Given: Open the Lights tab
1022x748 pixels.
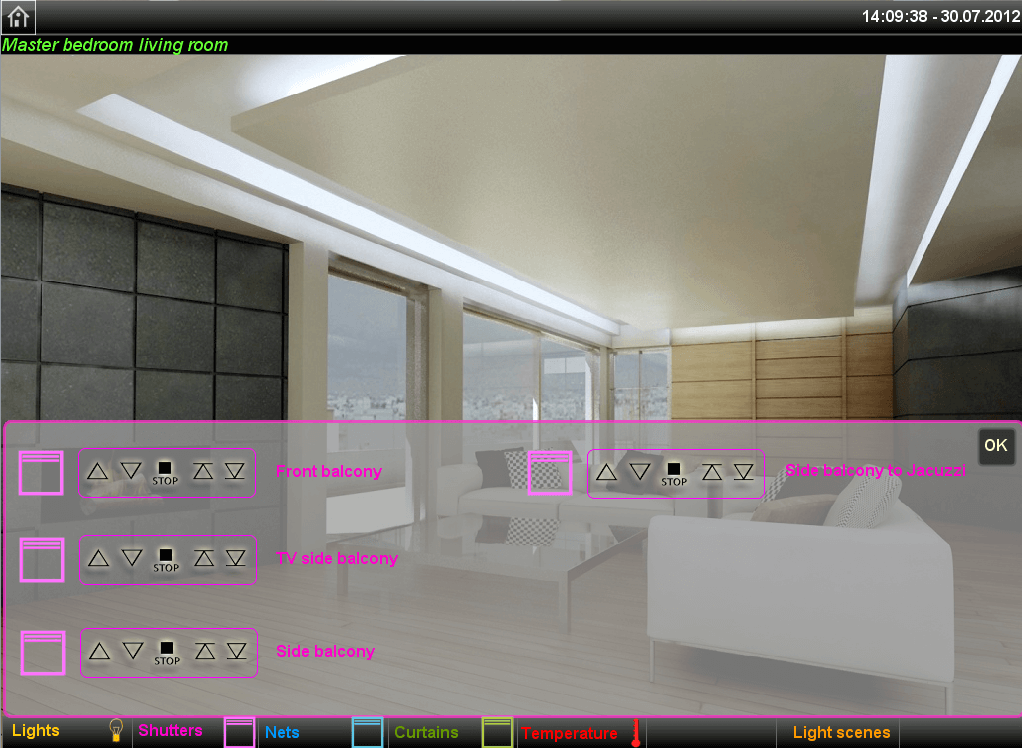Looking at the screenshot, I should (36, 731).
